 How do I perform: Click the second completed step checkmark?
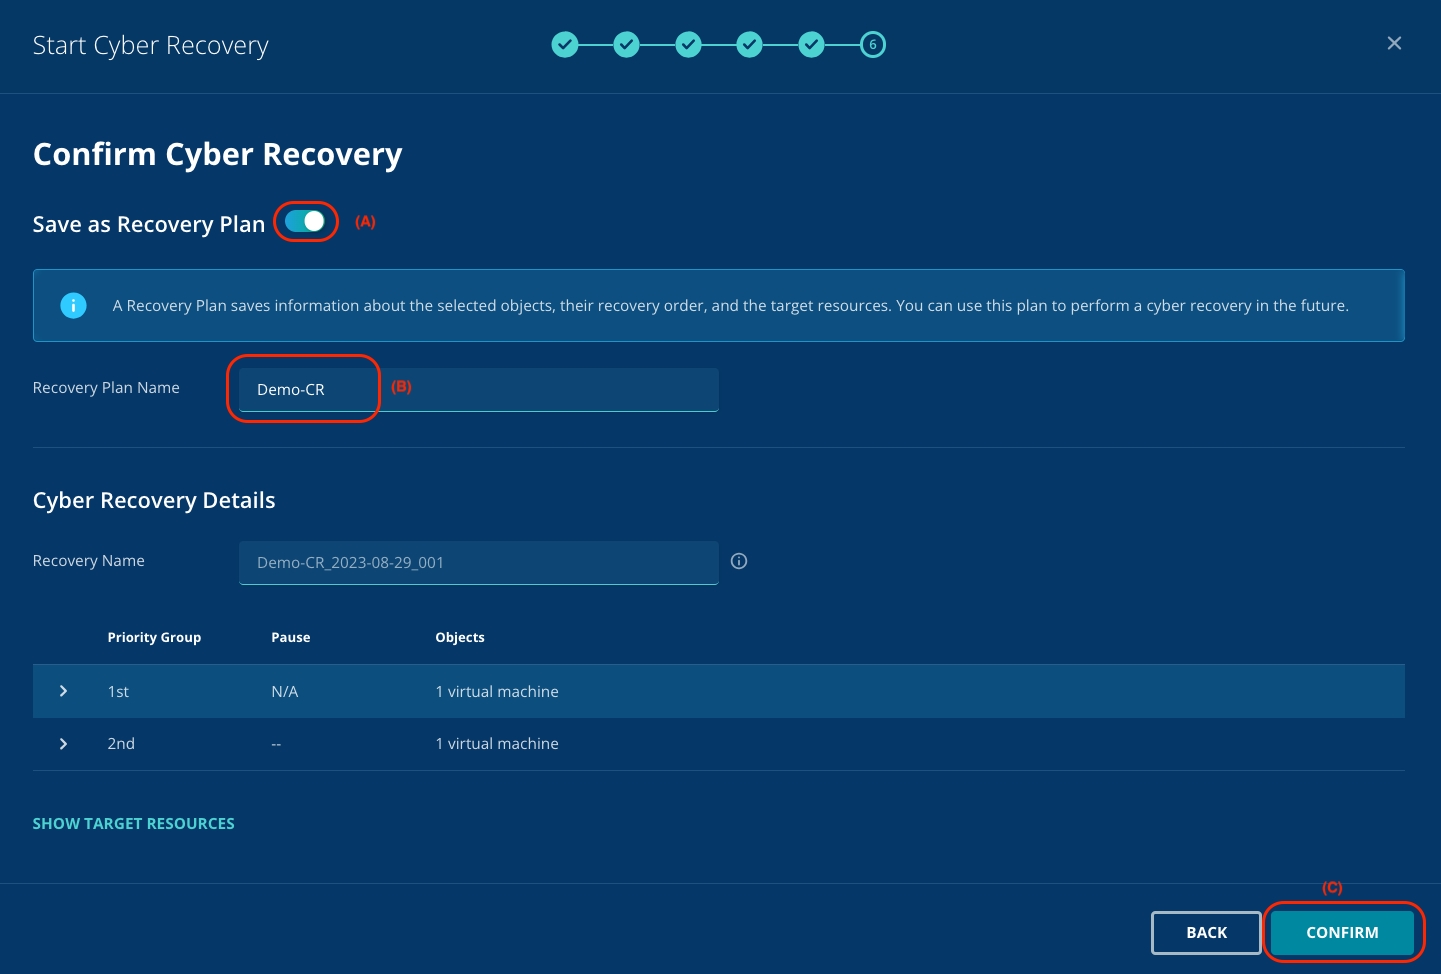pyautogui.click(x=627, y=45)
